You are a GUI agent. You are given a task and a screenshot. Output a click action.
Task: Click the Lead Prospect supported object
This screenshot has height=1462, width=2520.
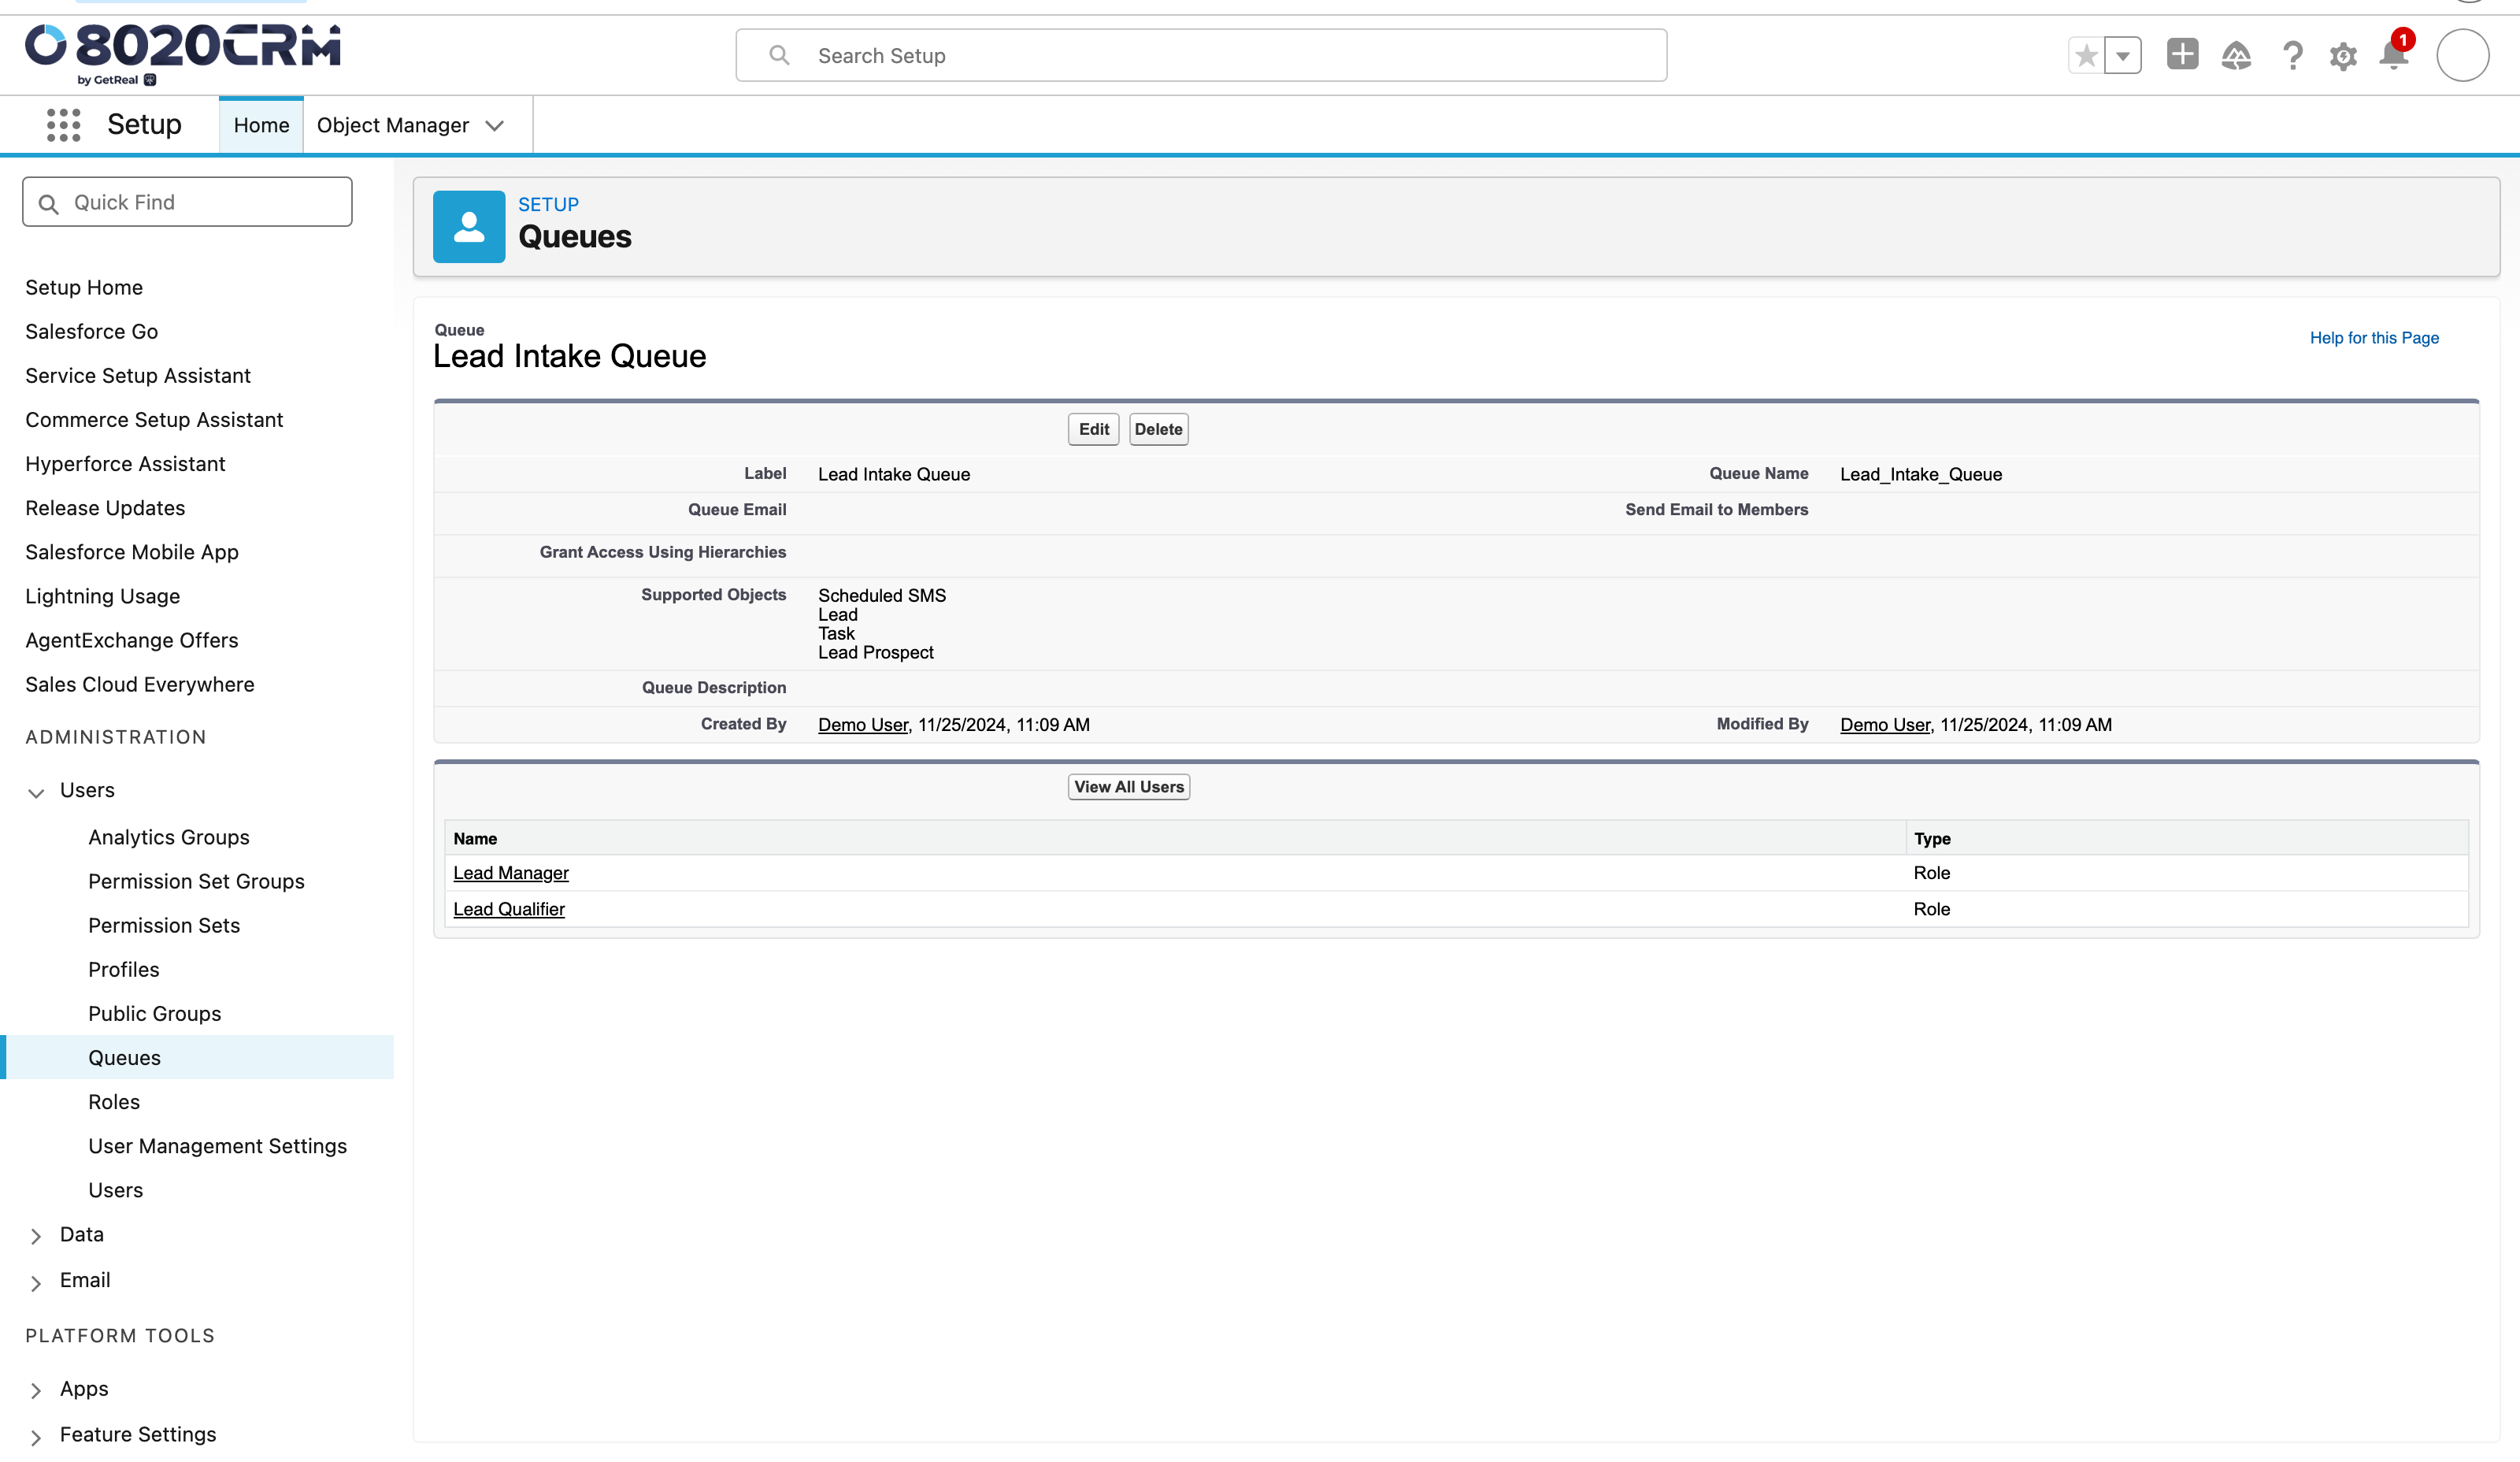(x=875, y=652)
